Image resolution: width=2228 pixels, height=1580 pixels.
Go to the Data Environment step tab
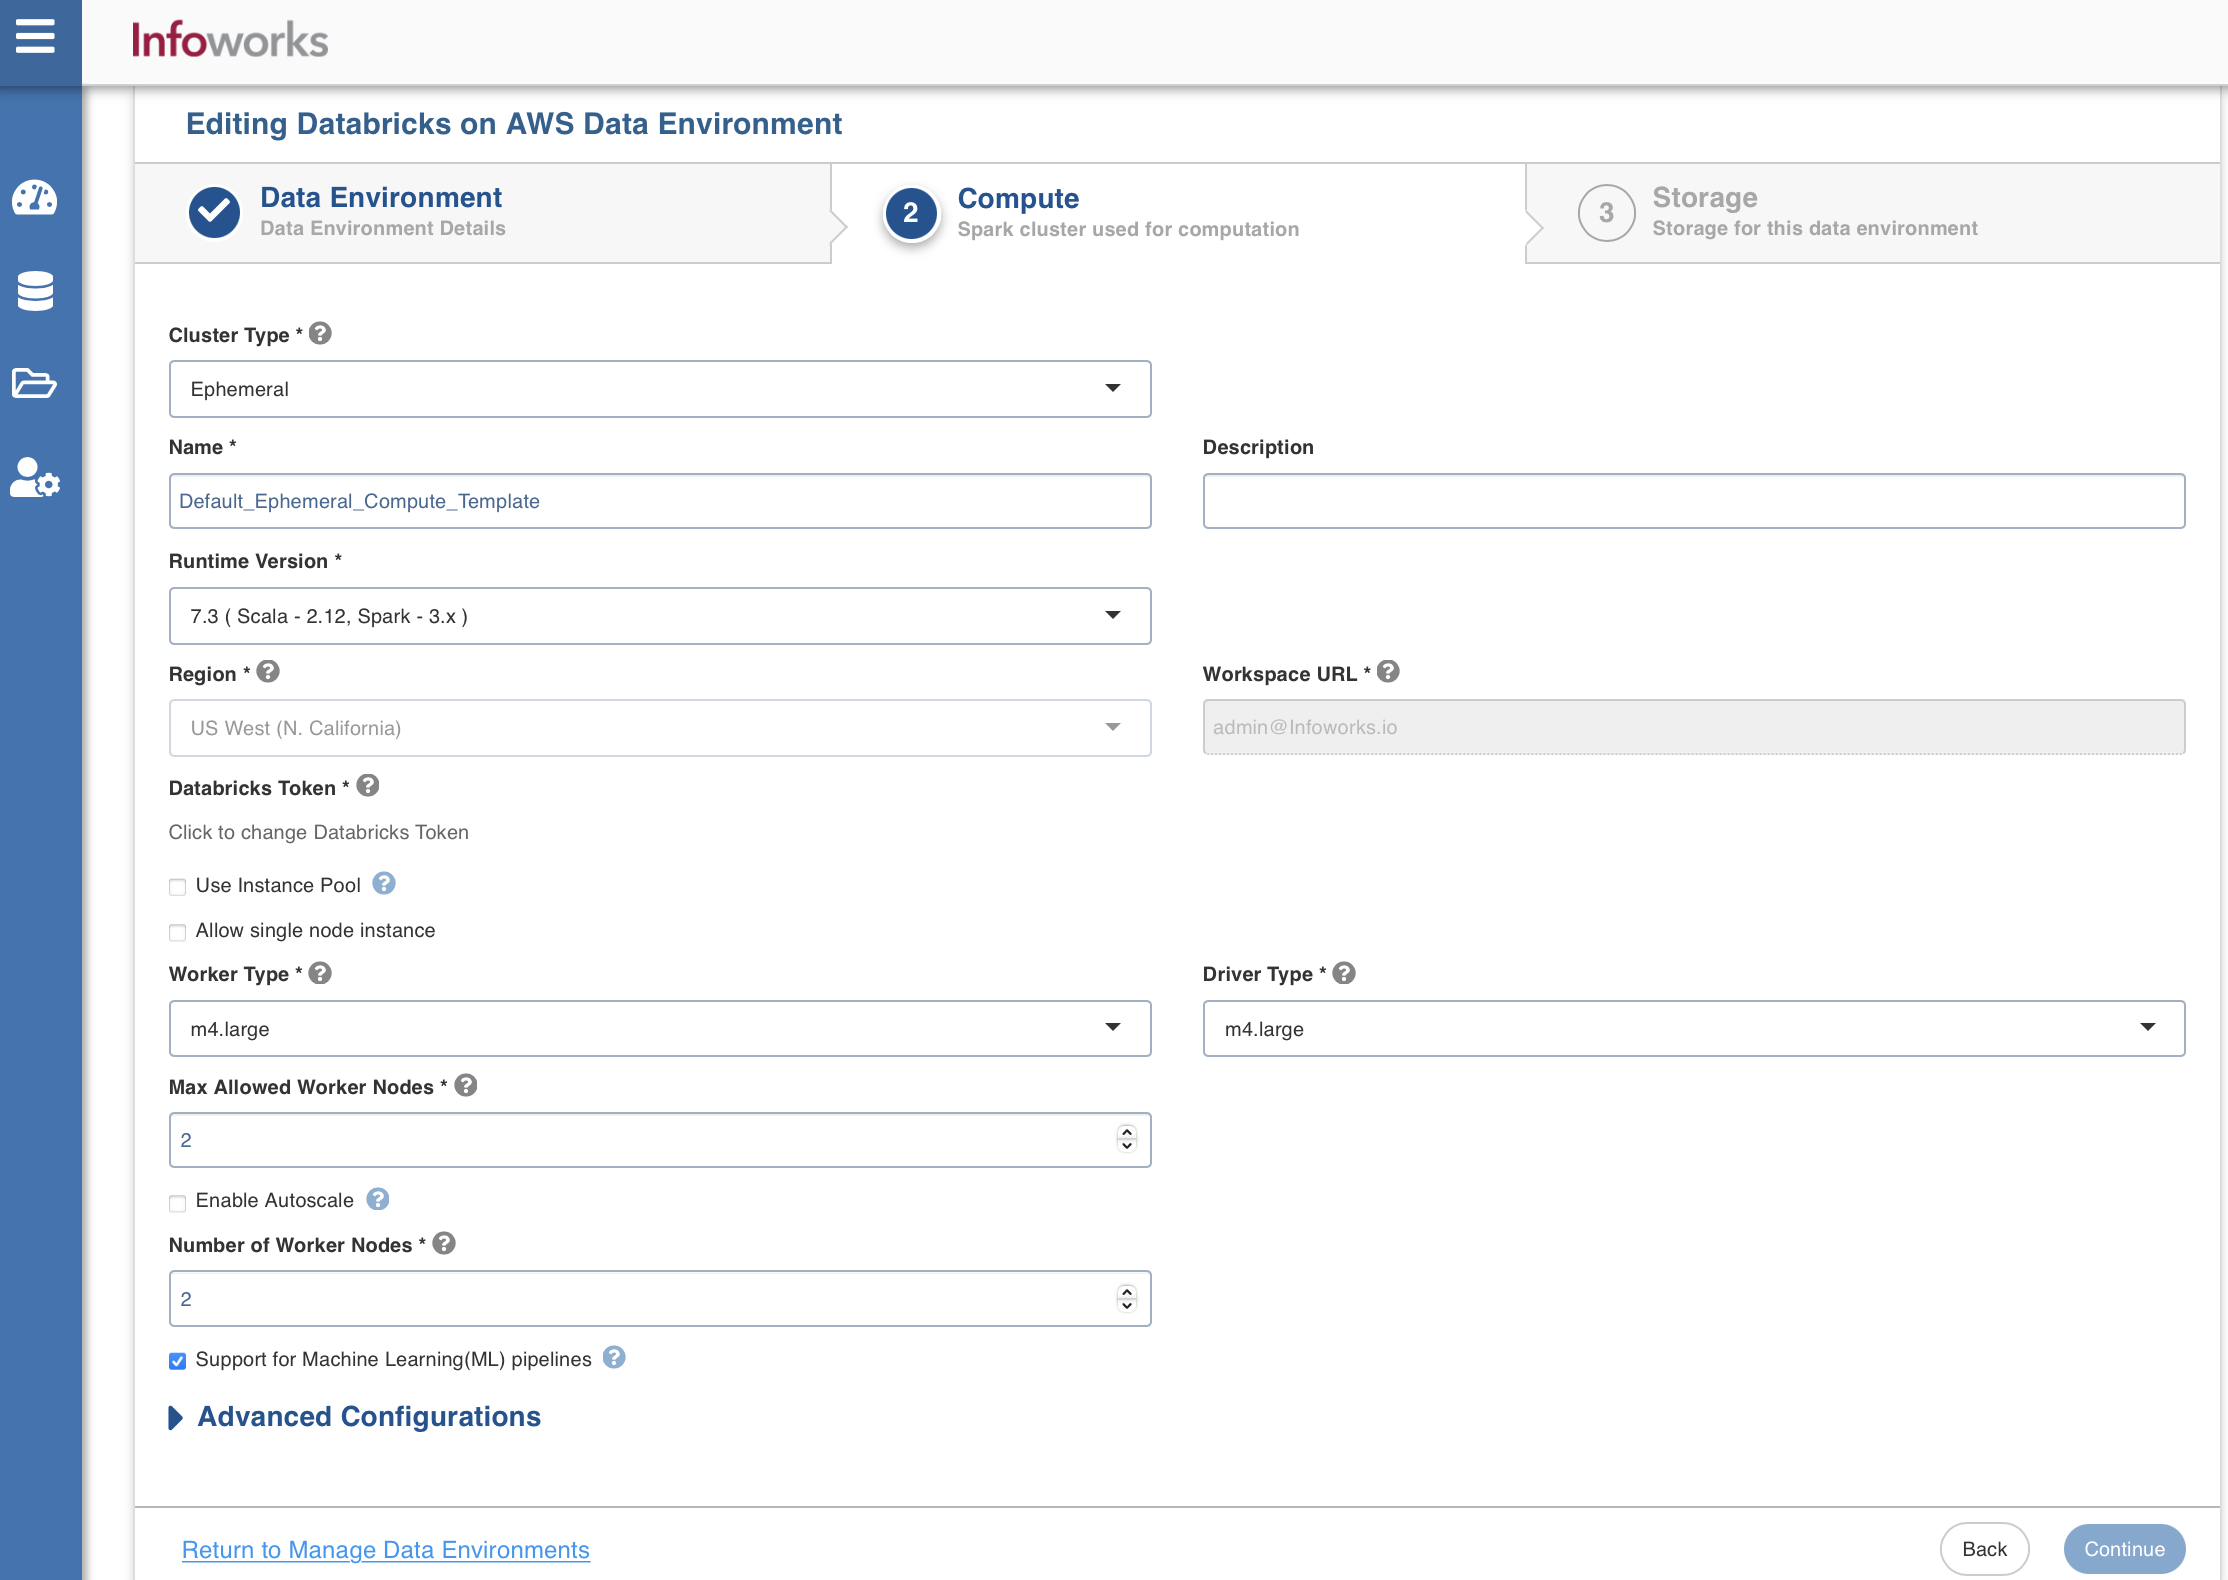point(483,213)
